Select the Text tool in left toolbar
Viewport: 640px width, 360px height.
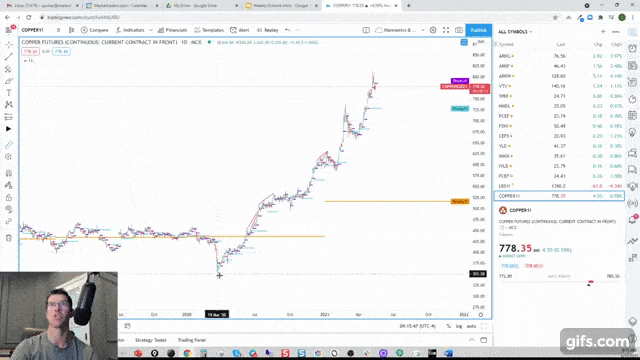click(x=9, y=93)
